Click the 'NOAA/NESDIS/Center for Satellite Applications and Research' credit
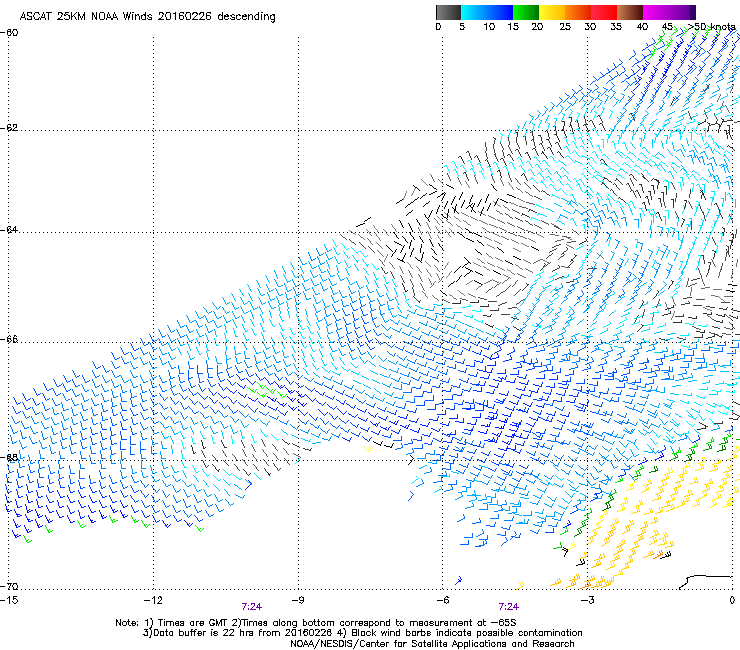The height and width of the screenshot is (650, 740). 432,644
